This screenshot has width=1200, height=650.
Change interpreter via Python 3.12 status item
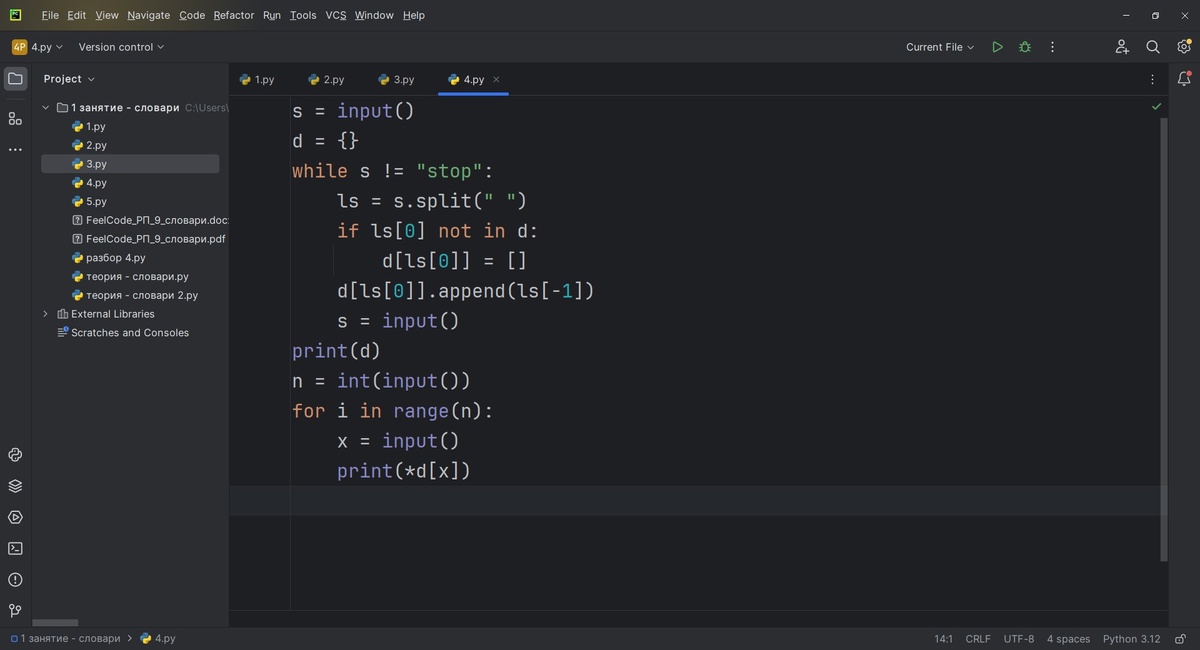[1131, 637]
